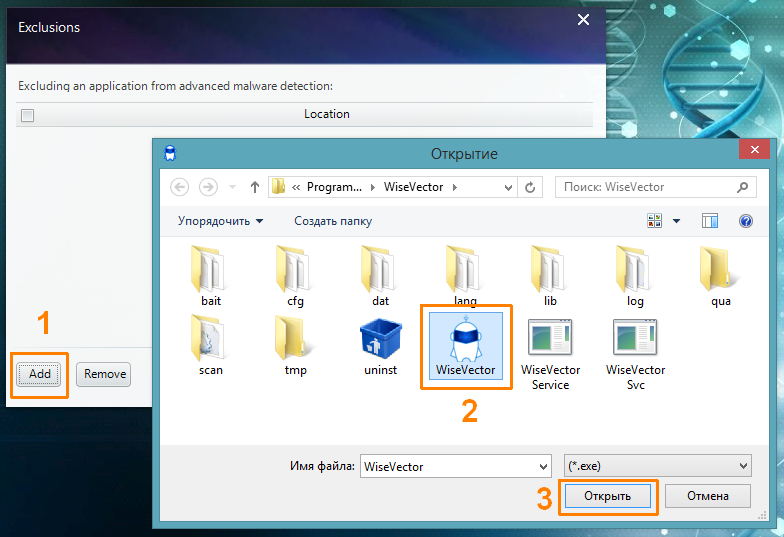Change the view mode icon
This screenshot has width=784, height=537.
(x=654, y=220)
